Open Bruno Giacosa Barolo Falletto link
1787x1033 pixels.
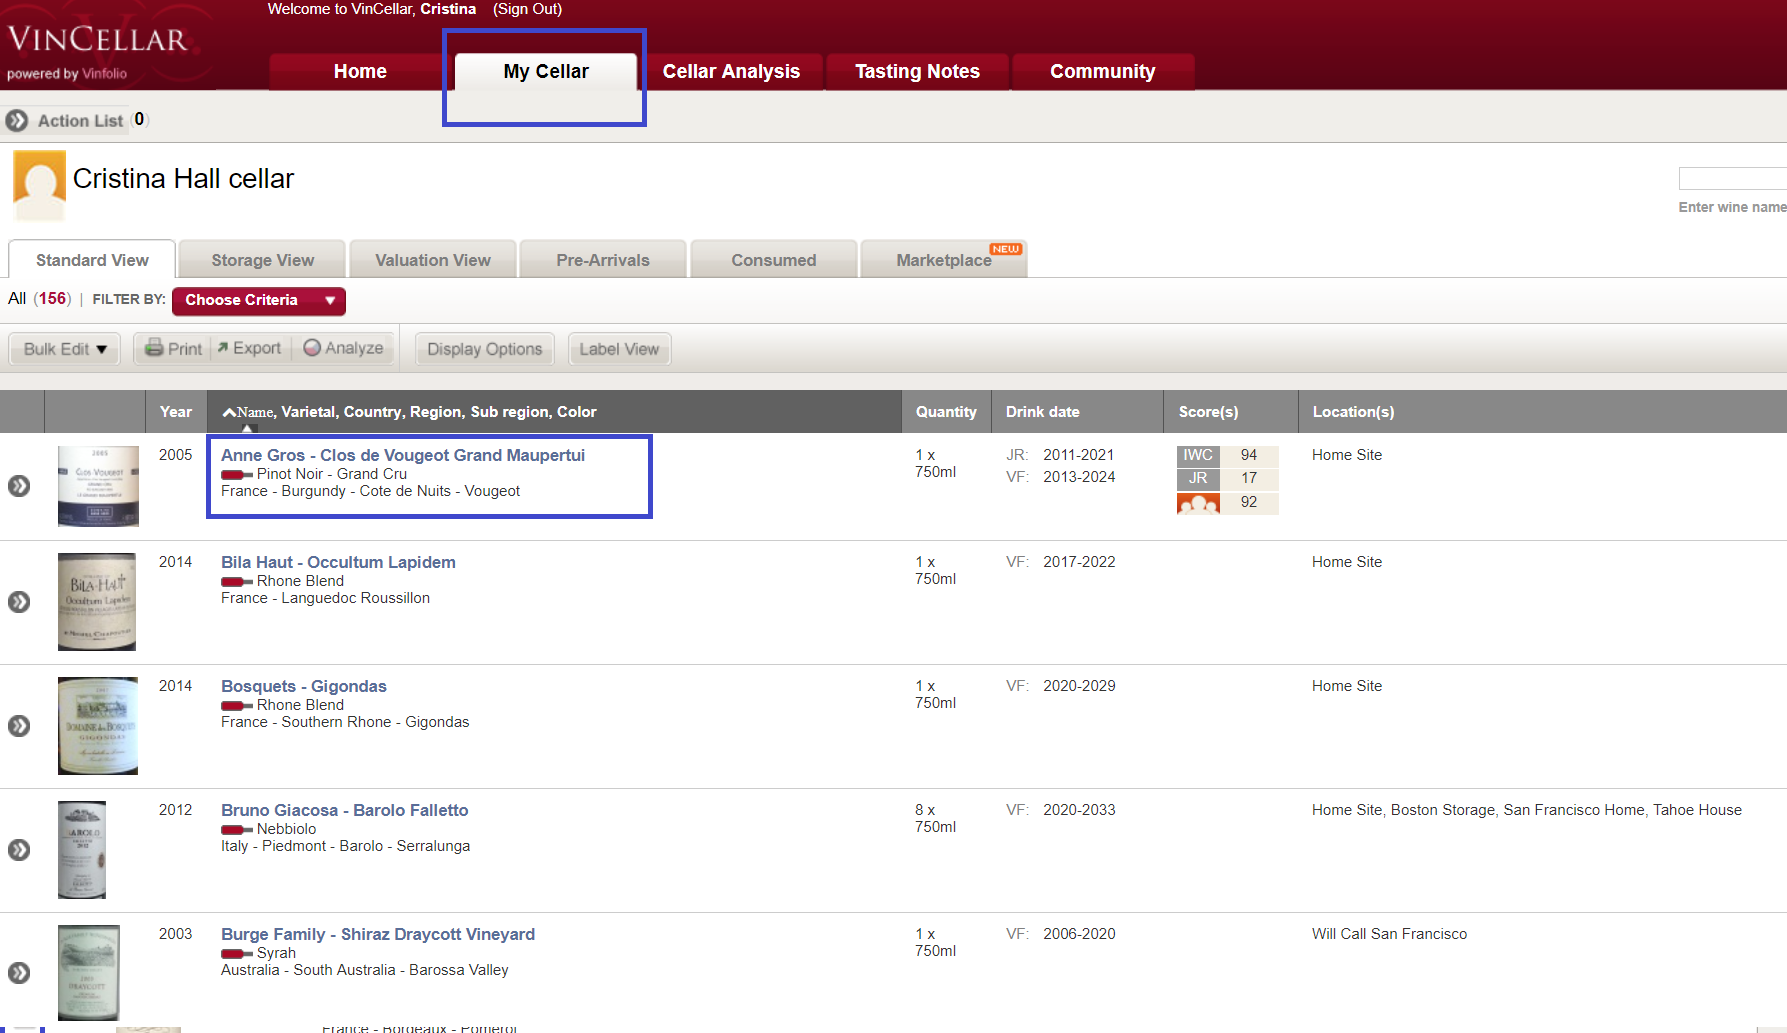(345, 810)
